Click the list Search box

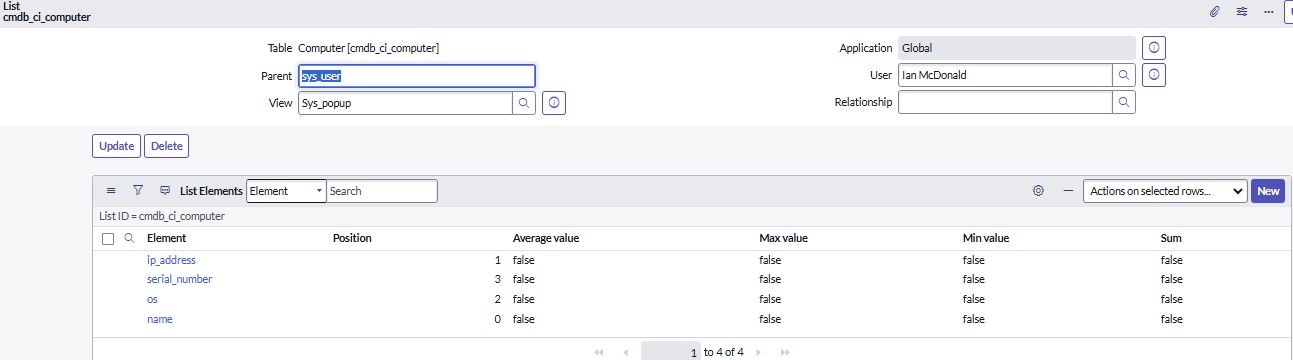pos(382,191)
